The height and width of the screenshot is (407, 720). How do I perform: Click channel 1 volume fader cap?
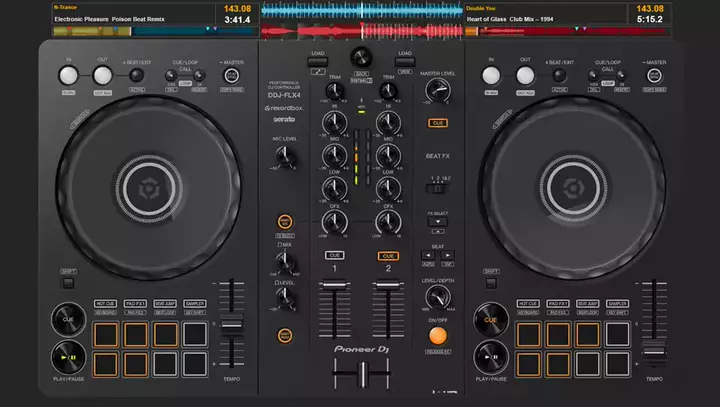[335, 286]
